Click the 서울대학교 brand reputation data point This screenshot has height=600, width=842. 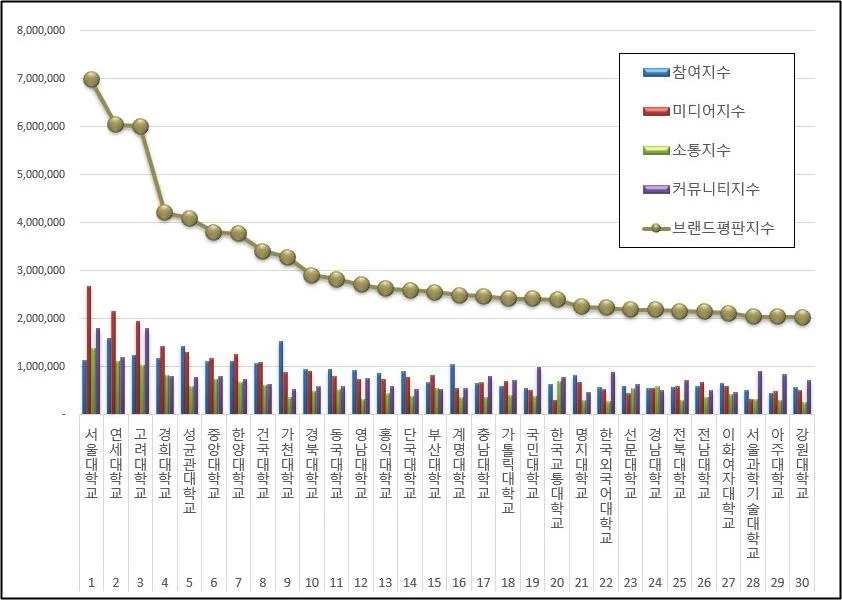tap(91, 80)
